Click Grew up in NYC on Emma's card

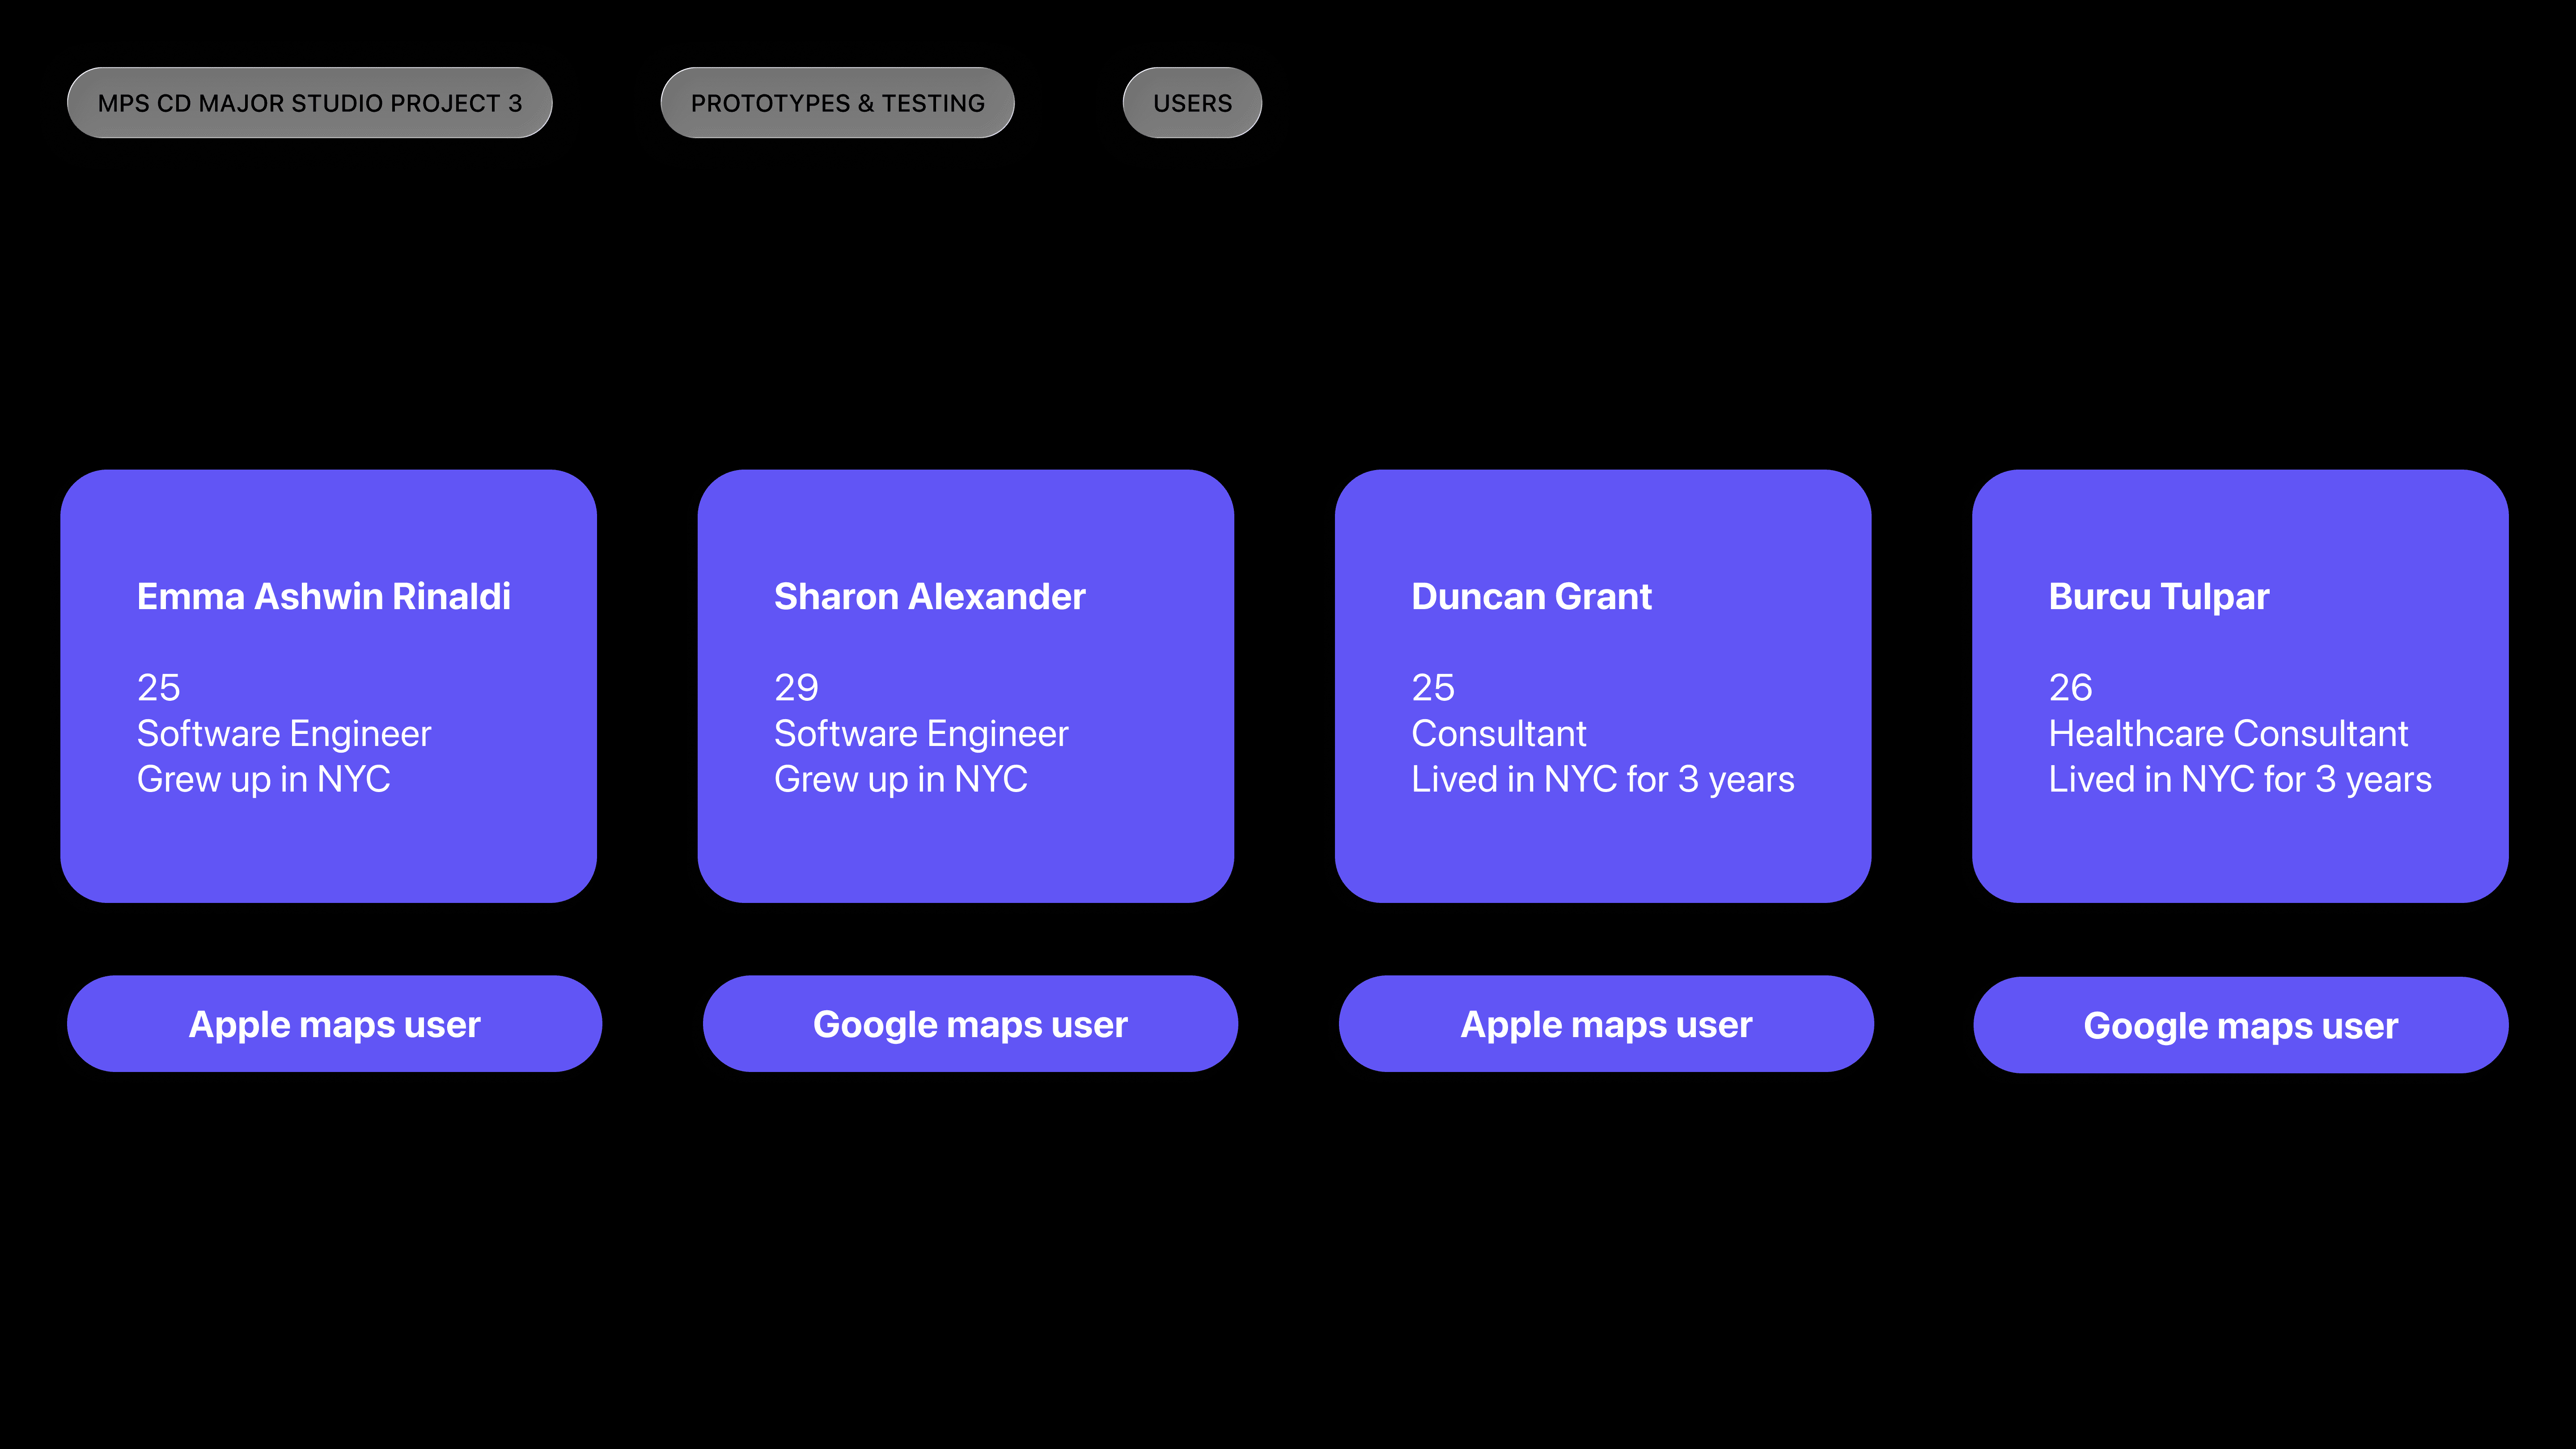pos(263,779)
